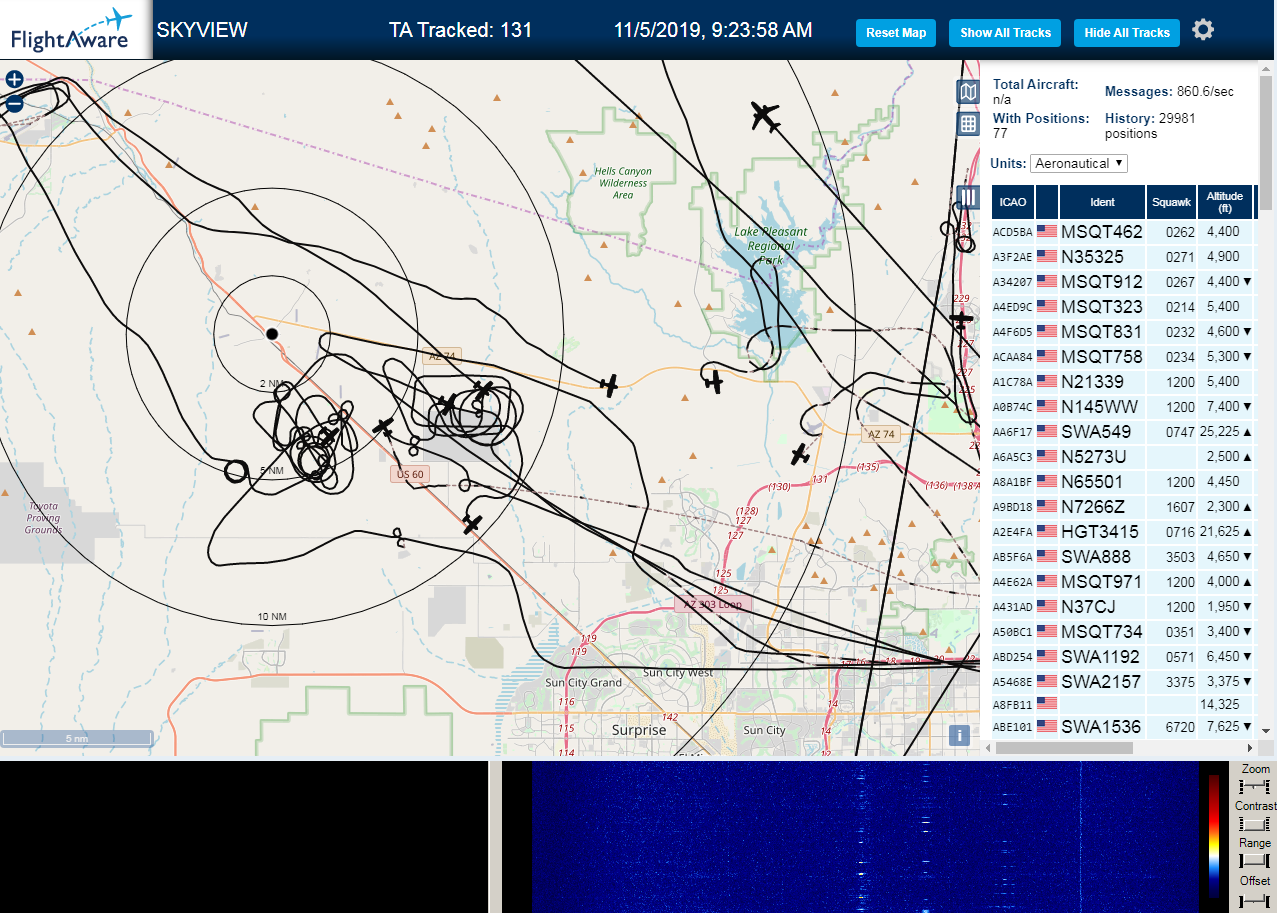Click the receiver location black dot
Image resolution: width=1277 pixels, height=913 pixels.
pyautogui.click(x=271, y=334)
